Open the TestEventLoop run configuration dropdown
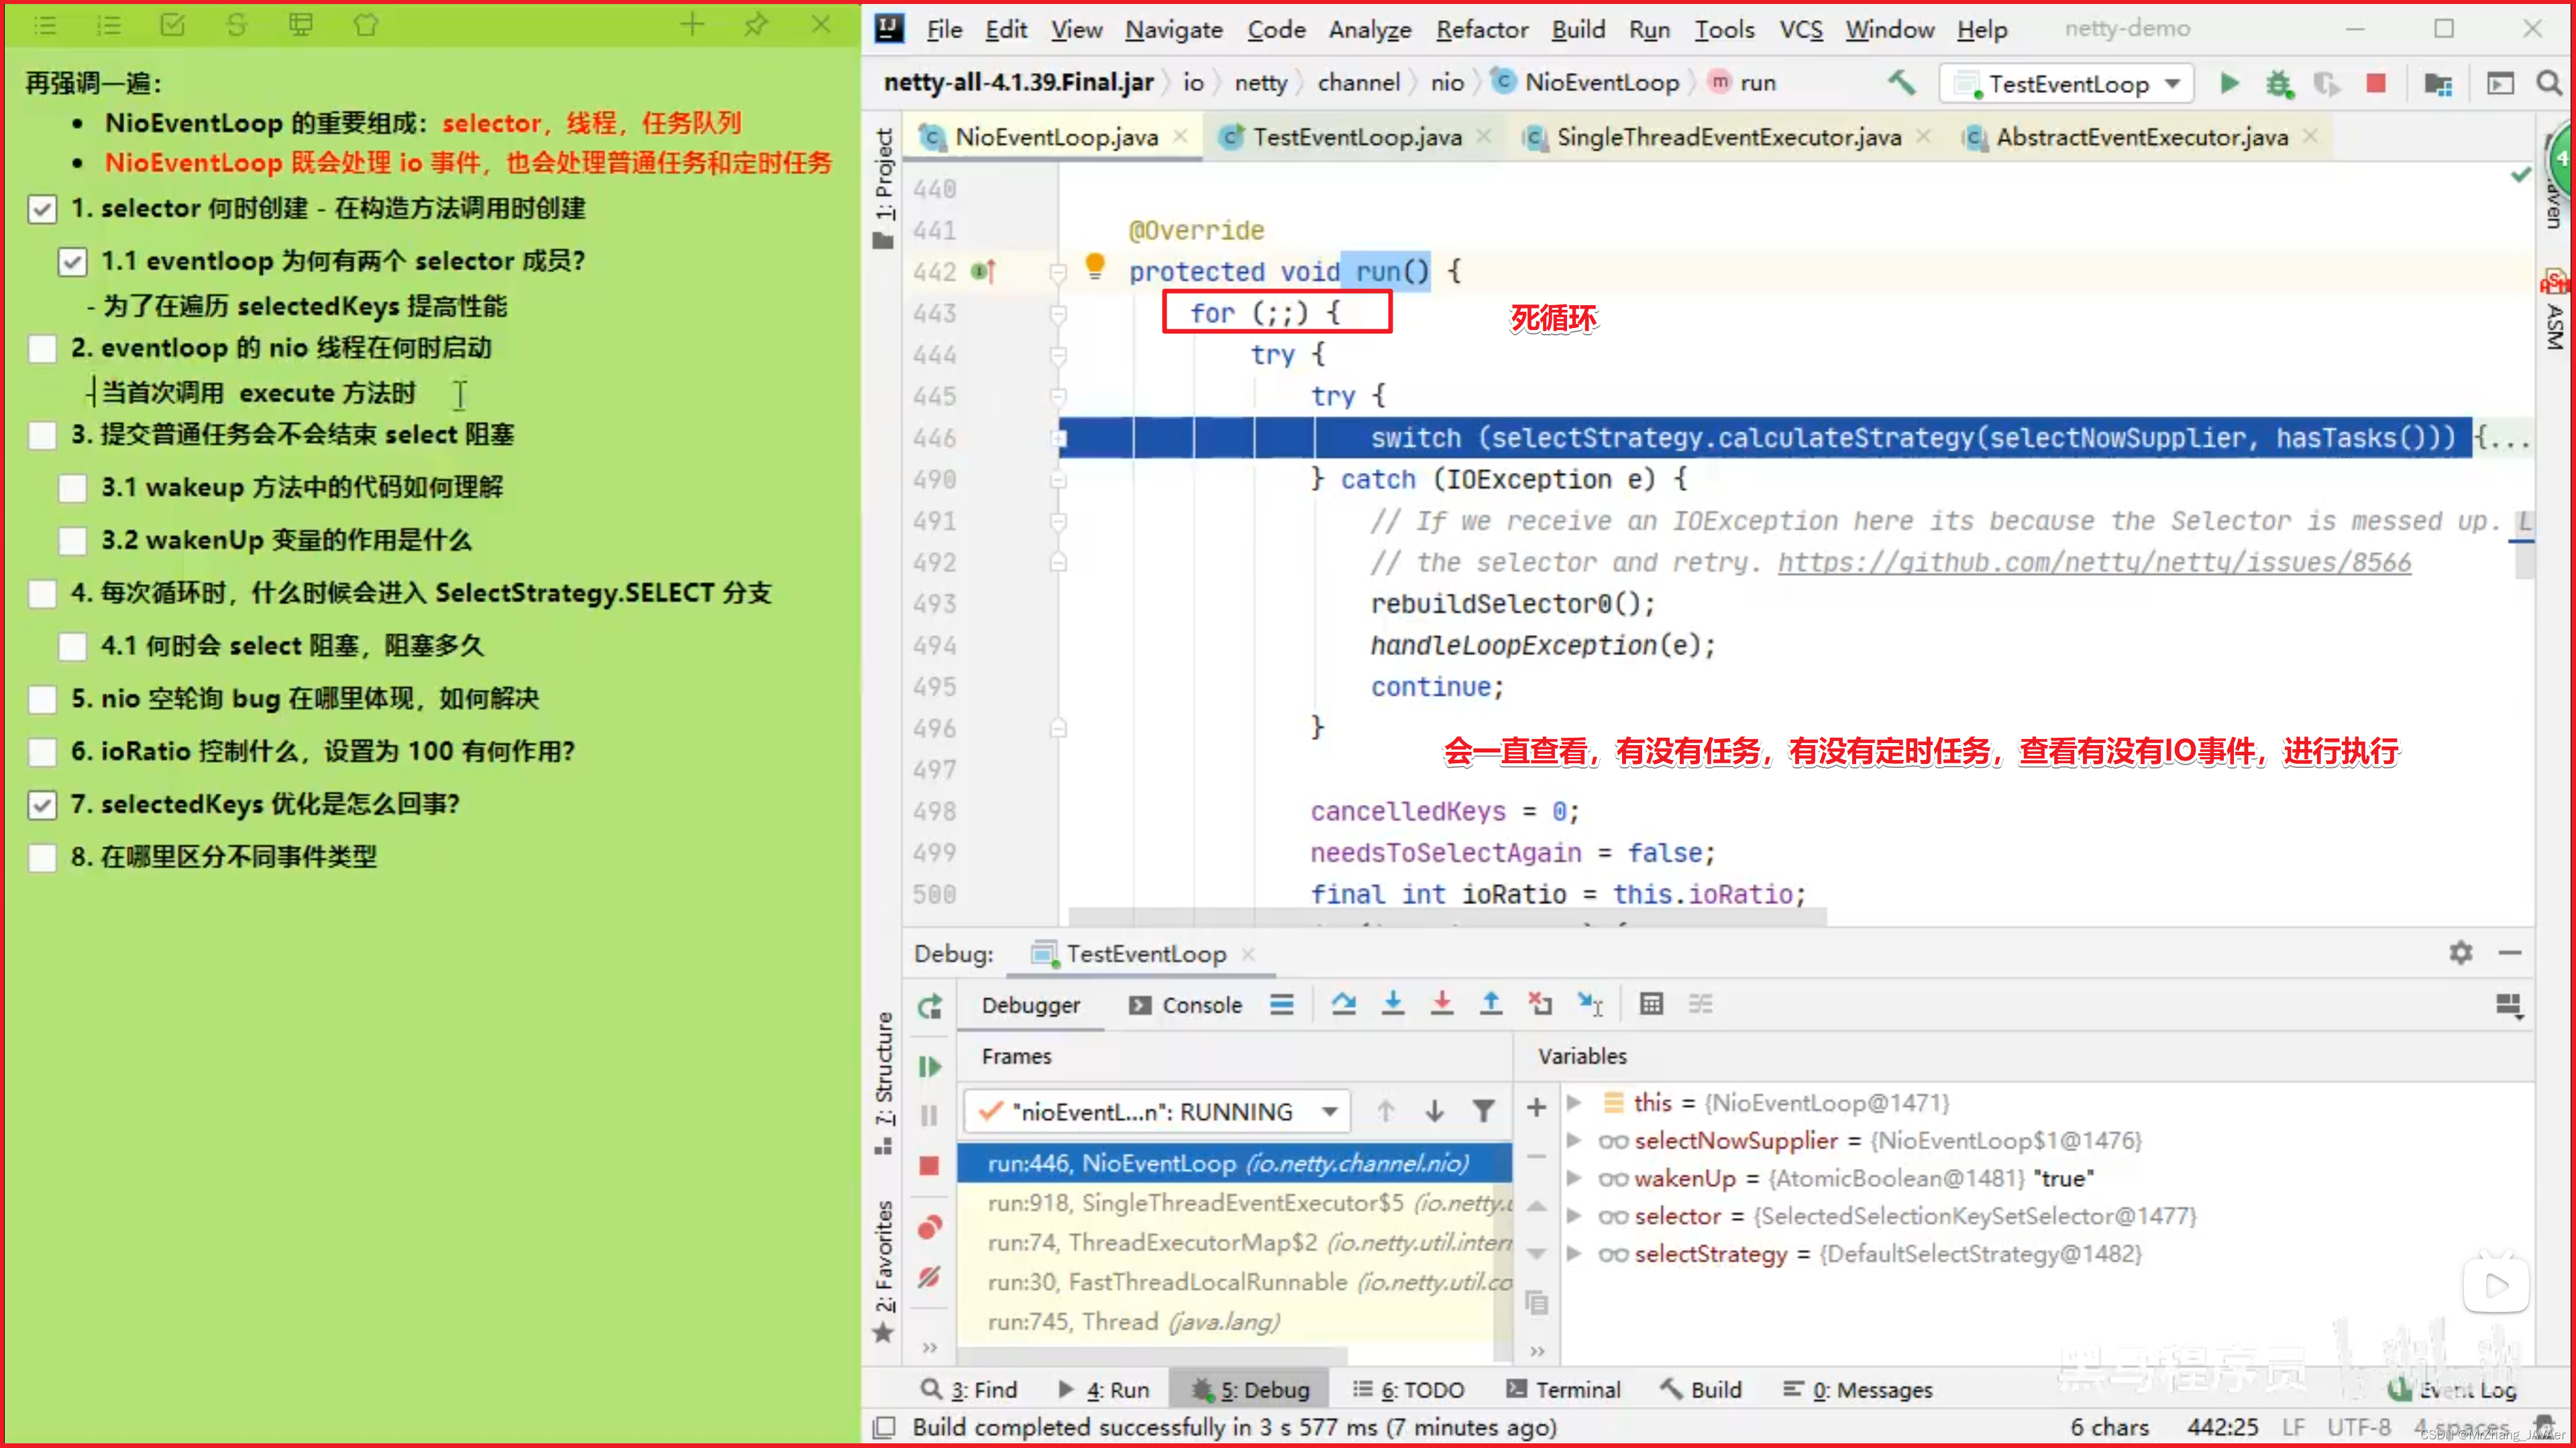Screen dimensions: 2576x1448 (2066, 84)
